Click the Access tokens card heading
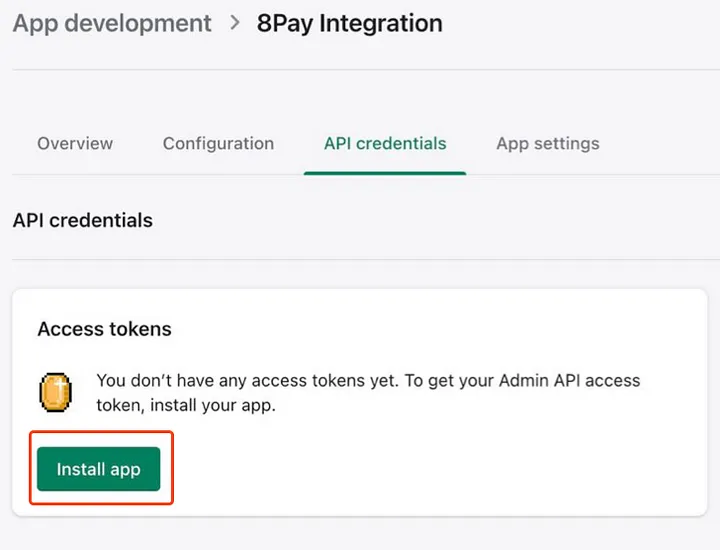This screenshot has height=550, width=720. [x=104, y=329]
